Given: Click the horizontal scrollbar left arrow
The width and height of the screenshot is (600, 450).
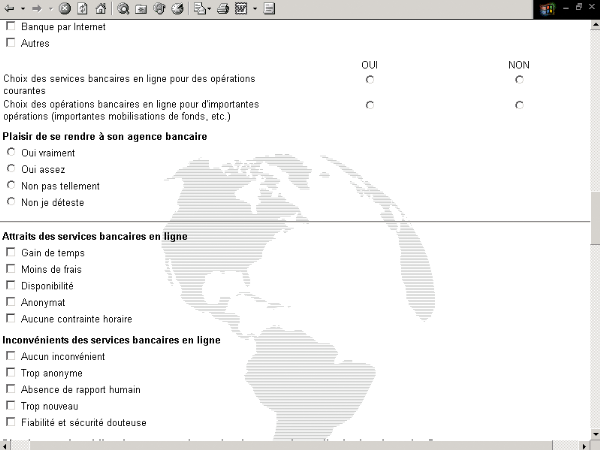Looking at the screenshot, I should [4, 446].
